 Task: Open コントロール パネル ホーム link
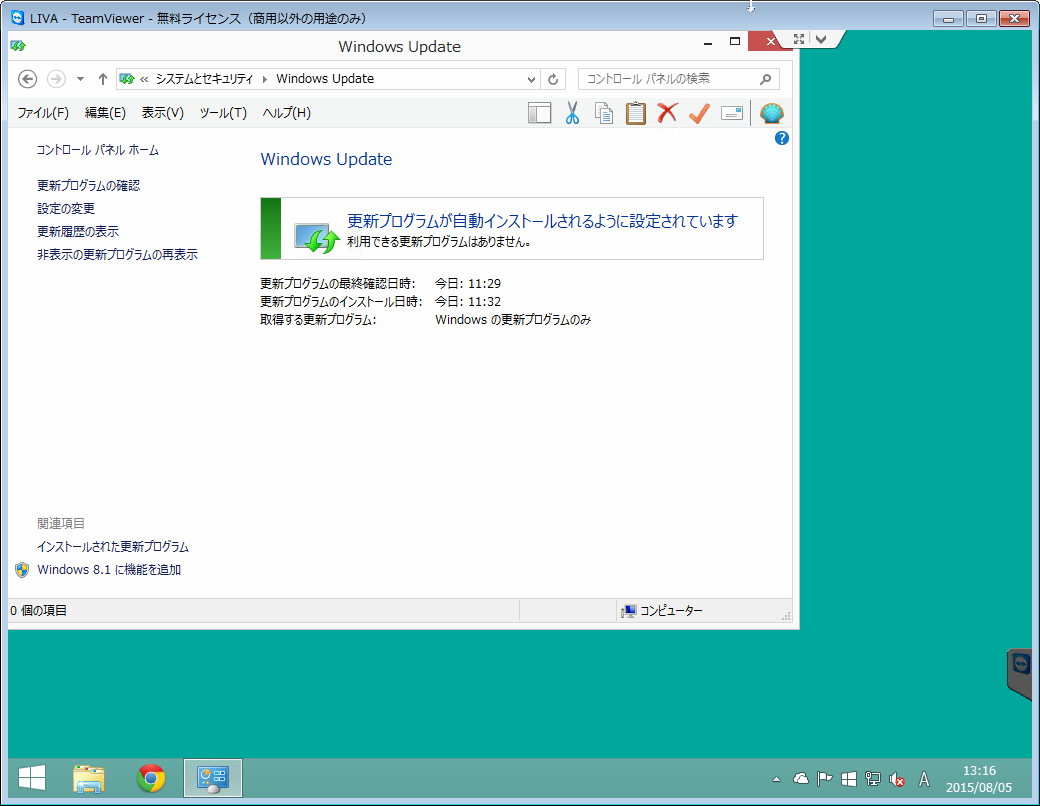tap(98, 150)
